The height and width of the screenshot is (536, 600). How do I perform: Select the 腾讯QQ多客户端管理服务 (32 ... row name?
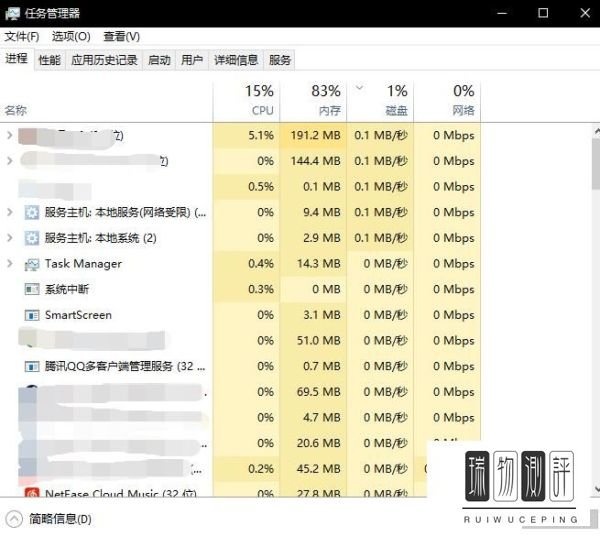(125, 366)
